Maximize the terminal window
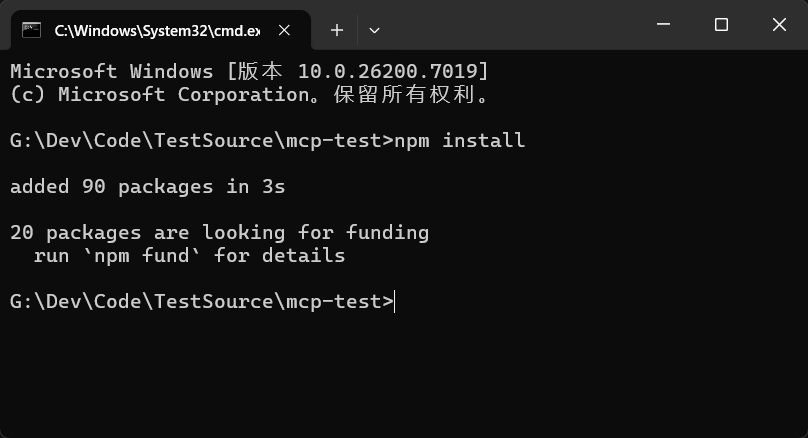The width and height of the screenshot is (808, 438). click(x=721, y=25)
